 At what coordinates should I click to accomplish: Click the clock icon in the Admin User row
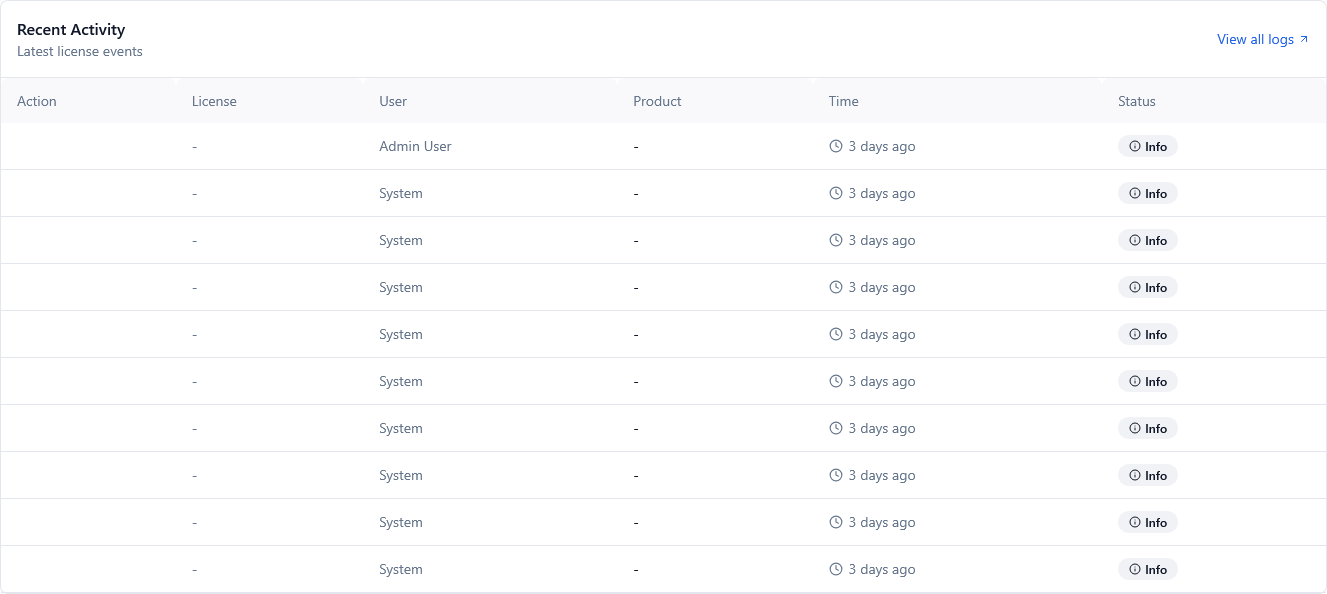click(835, 146)
